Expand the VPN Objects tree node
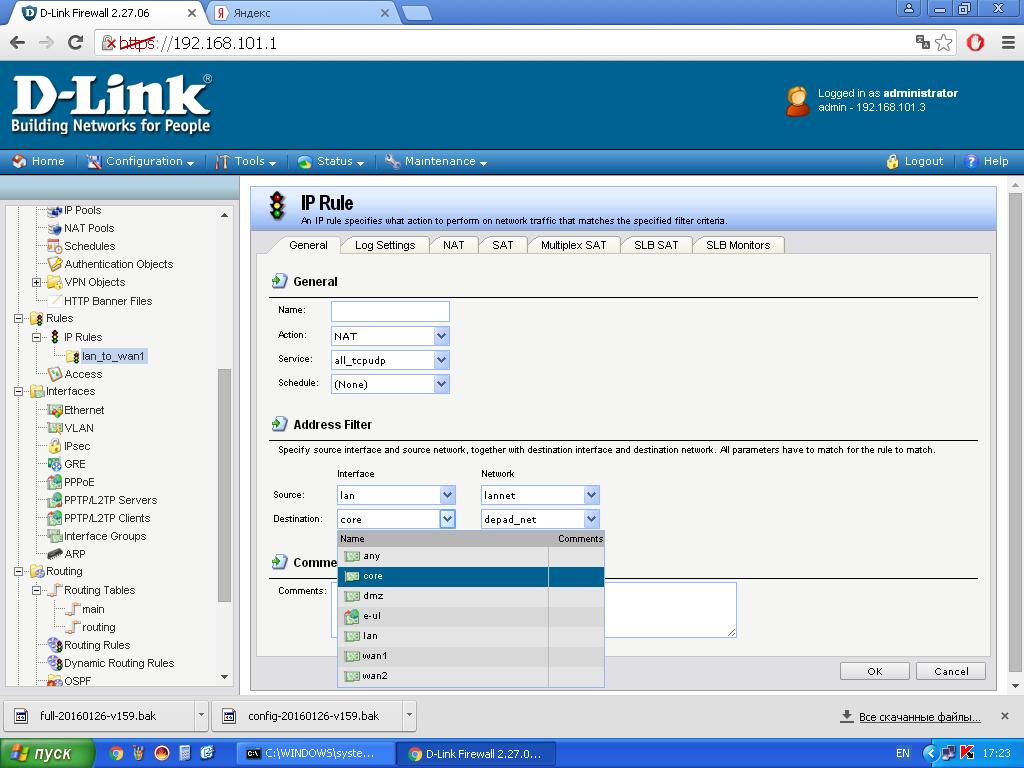This screenshot has width=1024, height=768. 37,283
